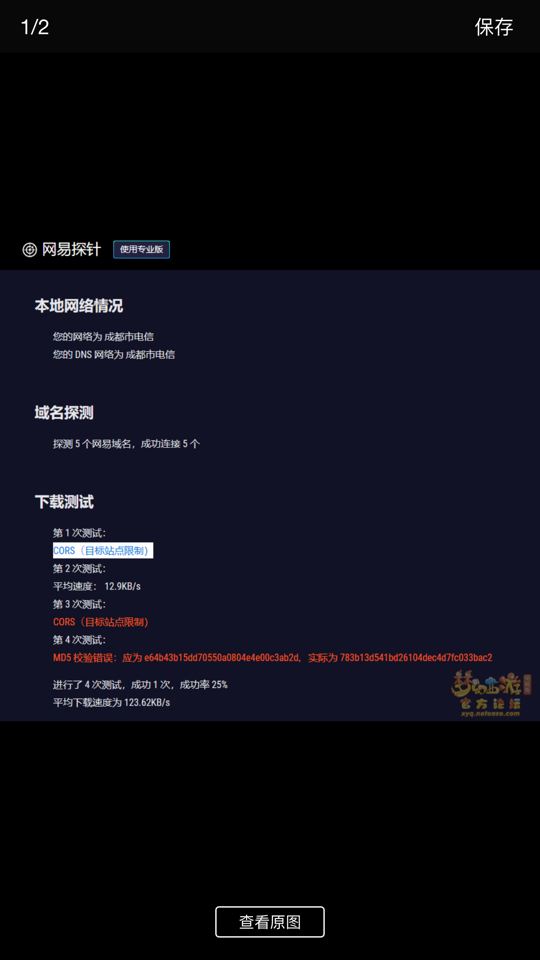The height and width of the screenshot is (960, 540).
Task: Open the original image via 查看原图
Action: [270, 921]
